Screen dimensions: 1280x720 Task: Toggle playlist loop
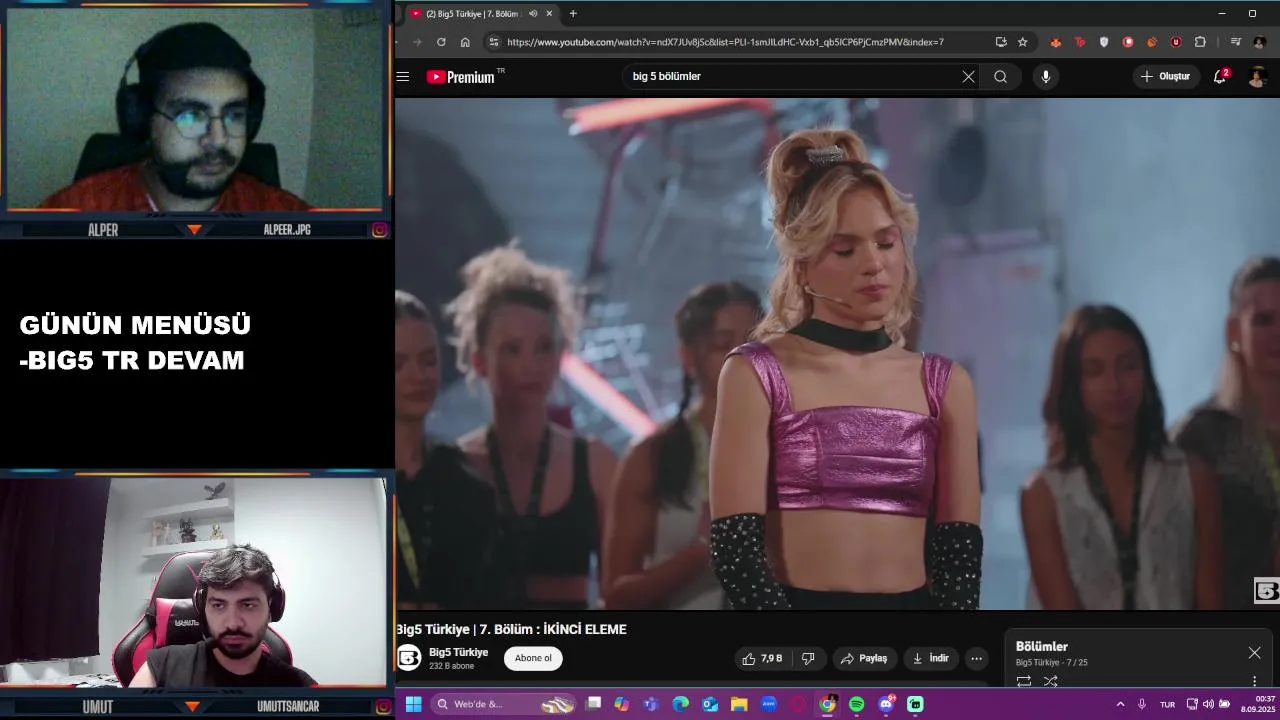point(1024,681)
